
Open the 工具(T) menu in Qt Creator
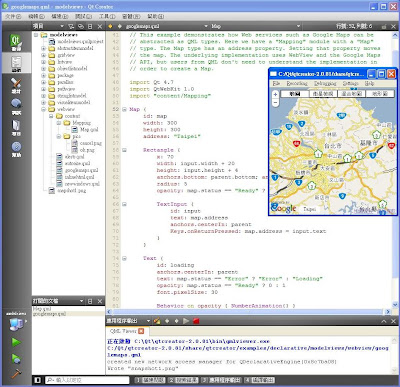[x=107, y=16]
